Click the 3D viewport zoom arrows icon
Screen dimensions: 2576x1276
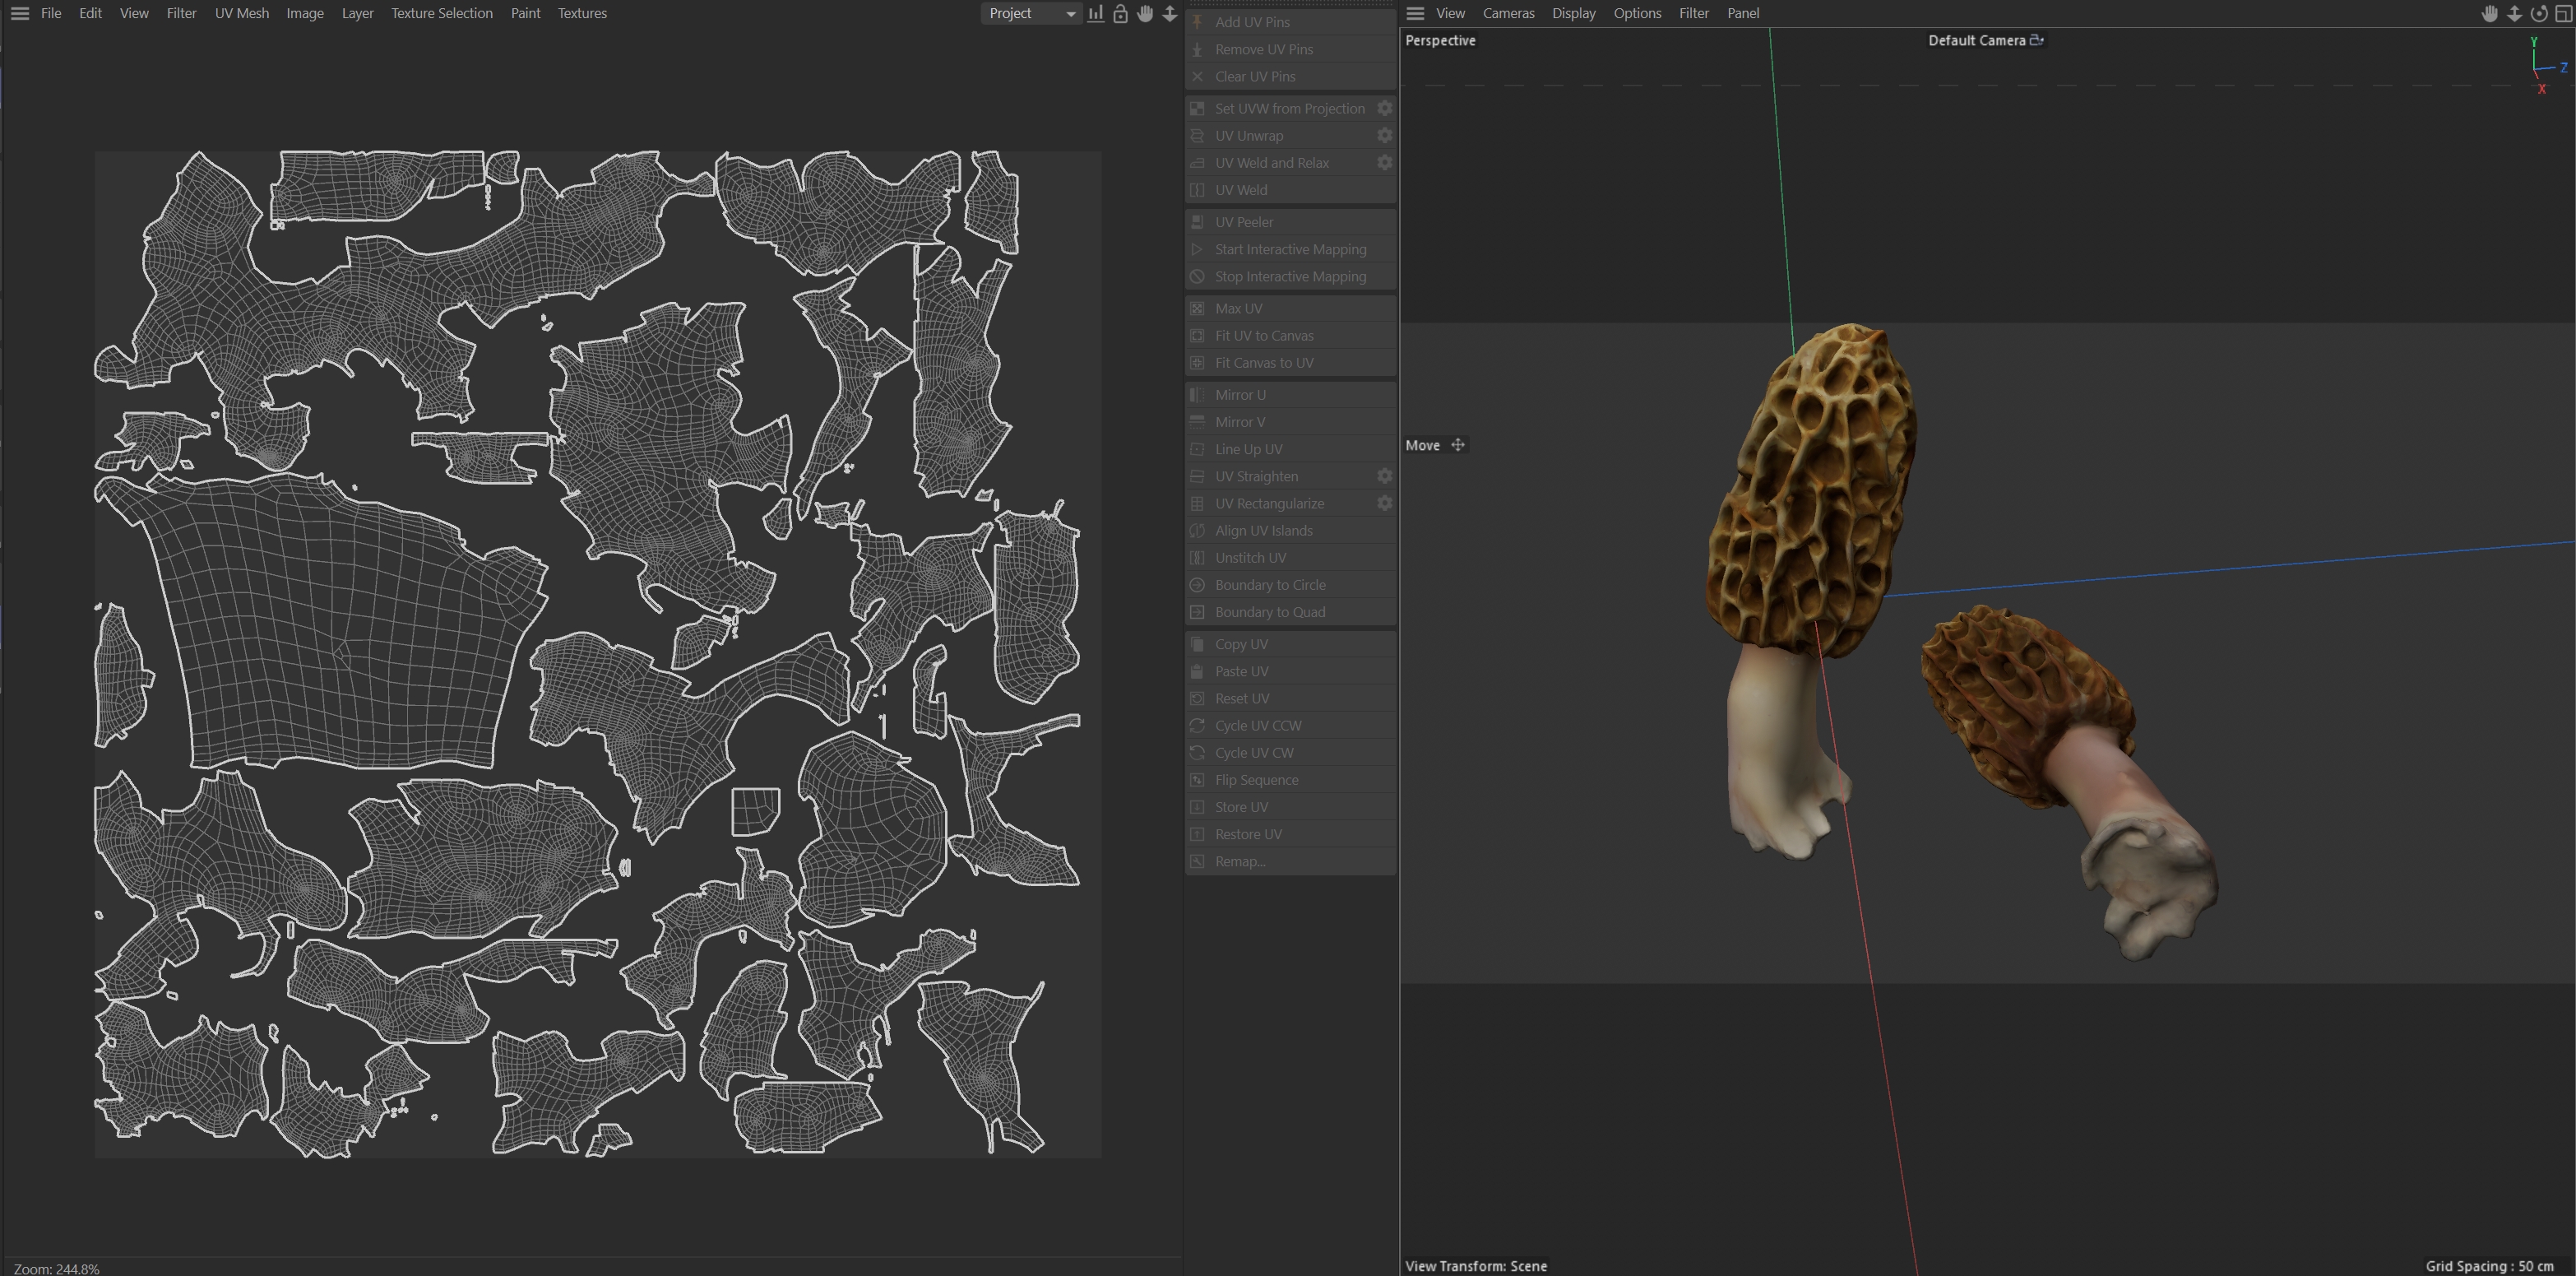tap(2514, 13)
